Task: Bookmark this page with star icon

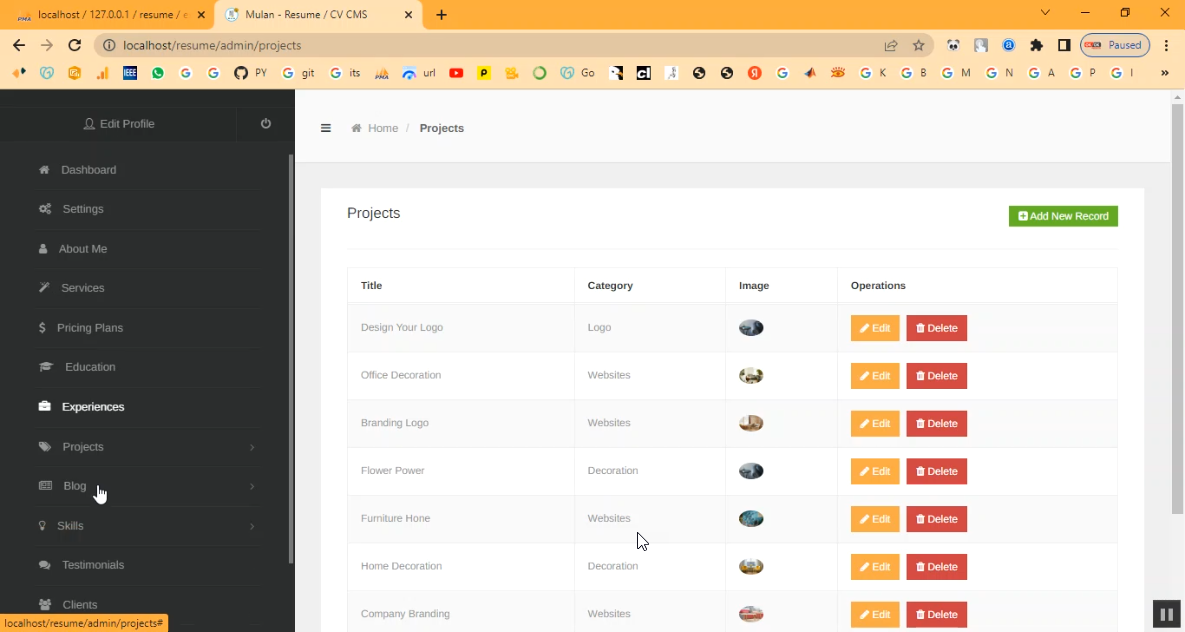Action: [x=918, y=45]
